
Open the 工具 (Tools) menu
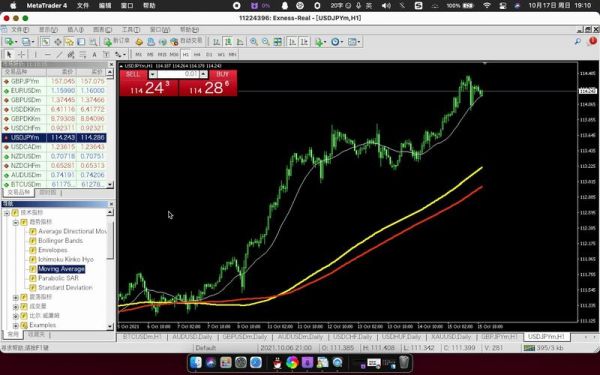(x=130, y=29)
